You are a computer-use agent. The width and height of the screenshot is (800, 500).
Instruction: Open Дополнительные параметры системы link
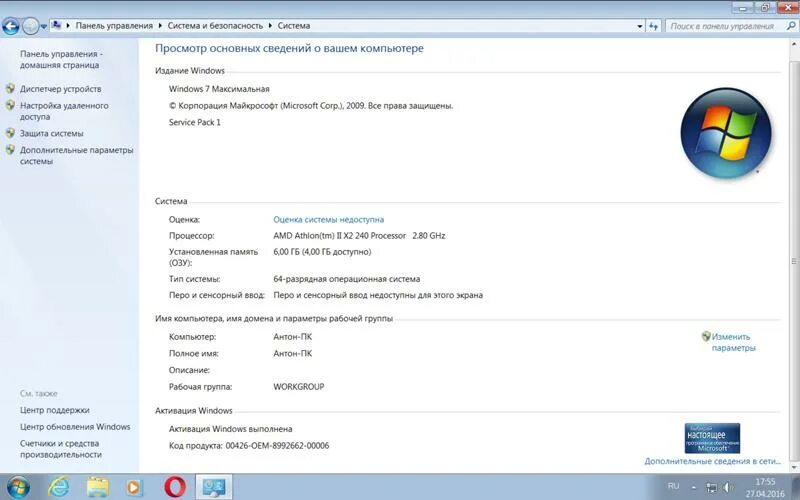pyautogui.click(x=77, y=156)
